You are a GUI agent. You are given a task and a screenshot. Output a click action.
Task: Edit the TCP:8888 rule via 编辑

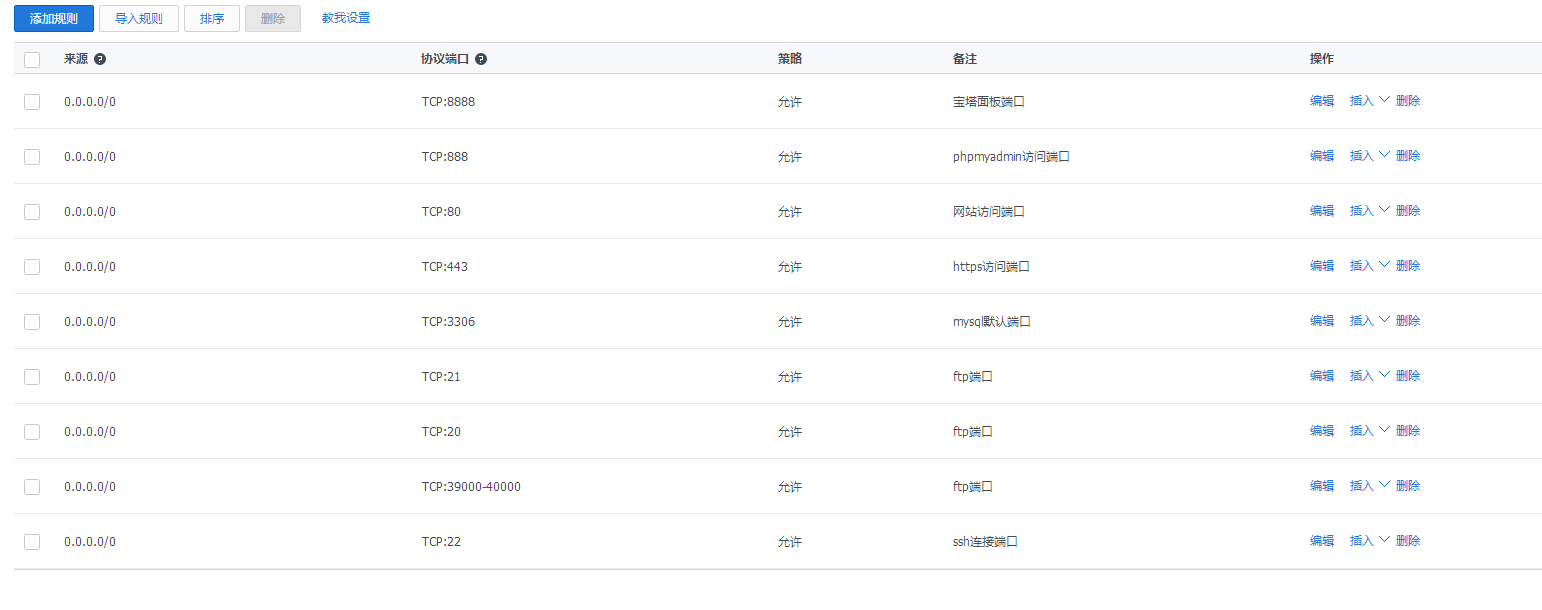1322,101
